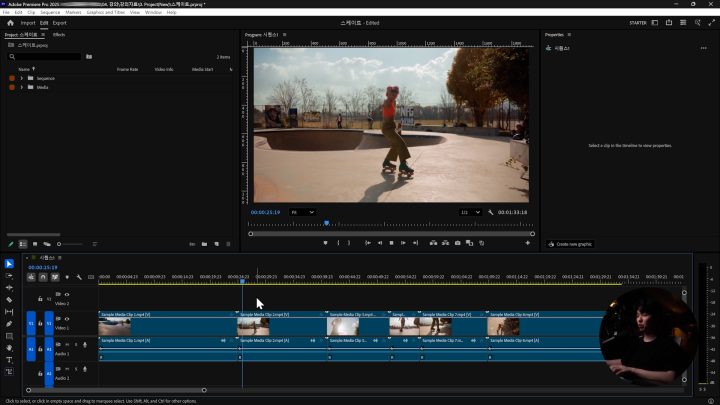This screenshot has height=405, width=720.
Task: Click the Export Frame camera icon
Action: 457,242
